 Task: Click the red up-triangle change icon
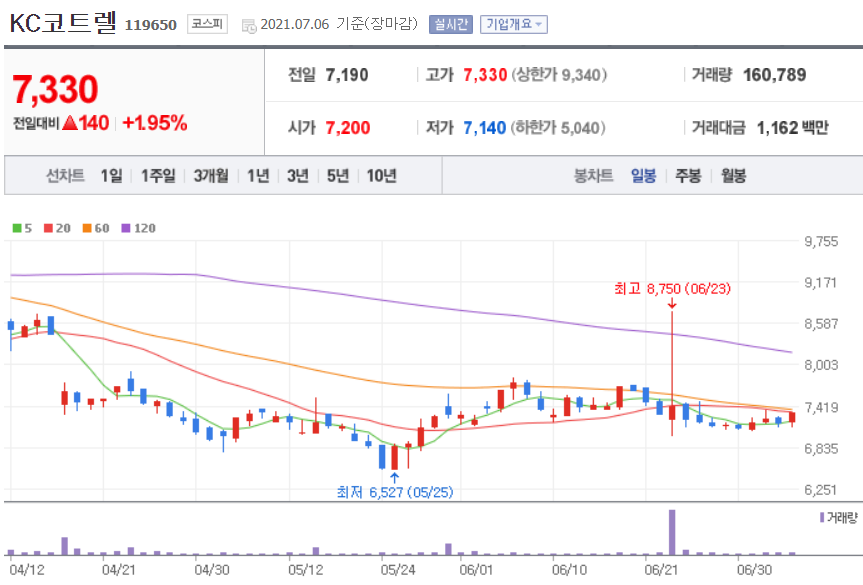(70, 123)
